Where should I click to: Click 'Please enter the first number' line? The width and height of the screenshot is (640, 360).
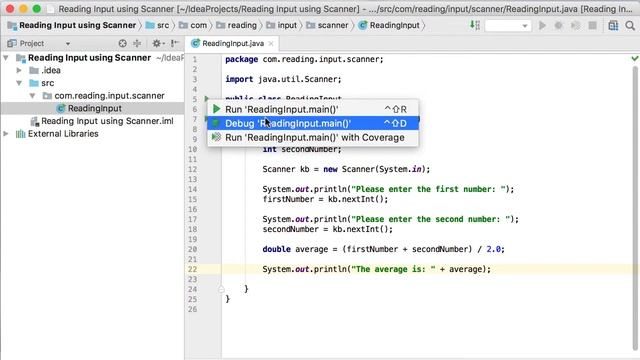point(388,189)
